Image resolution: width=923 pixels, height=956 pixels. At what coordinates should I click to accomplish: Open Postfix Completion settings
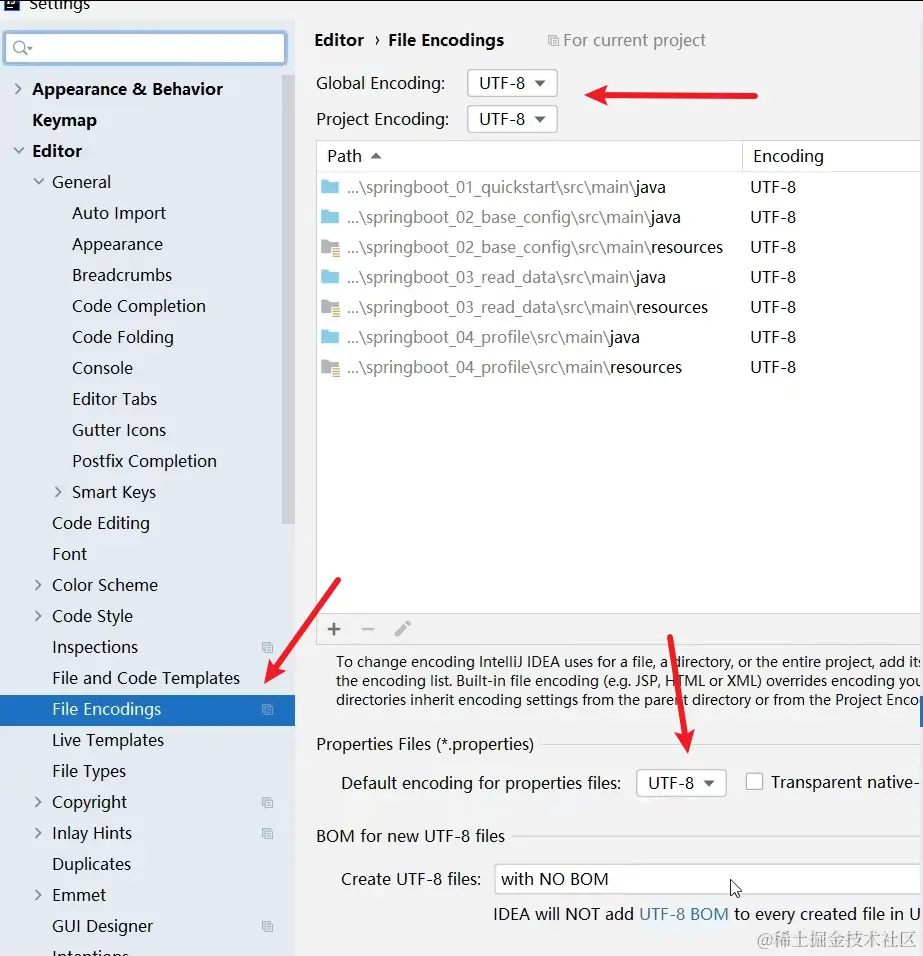pyautogui.click(x=144, y=461)
